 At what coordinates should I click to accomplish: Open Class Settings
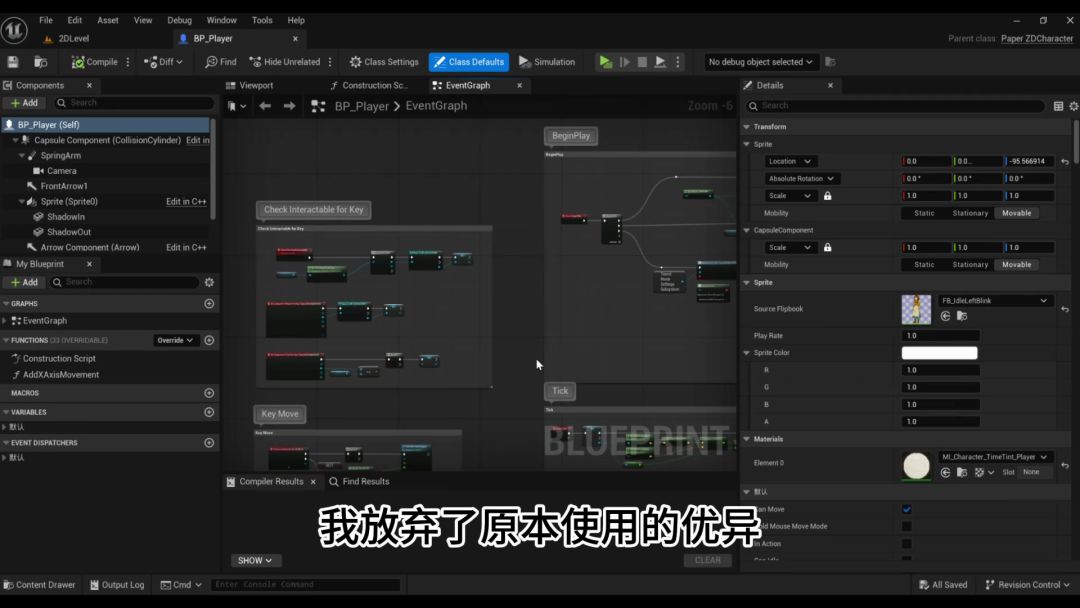coord(384,62)
